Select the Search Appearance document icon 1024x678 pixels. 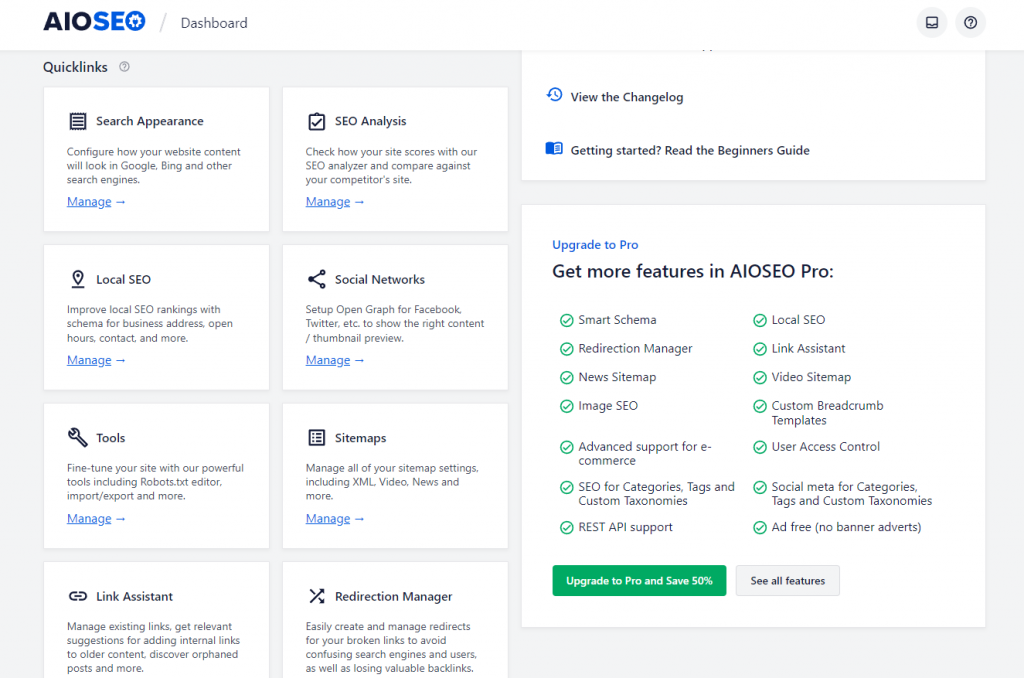79,120
